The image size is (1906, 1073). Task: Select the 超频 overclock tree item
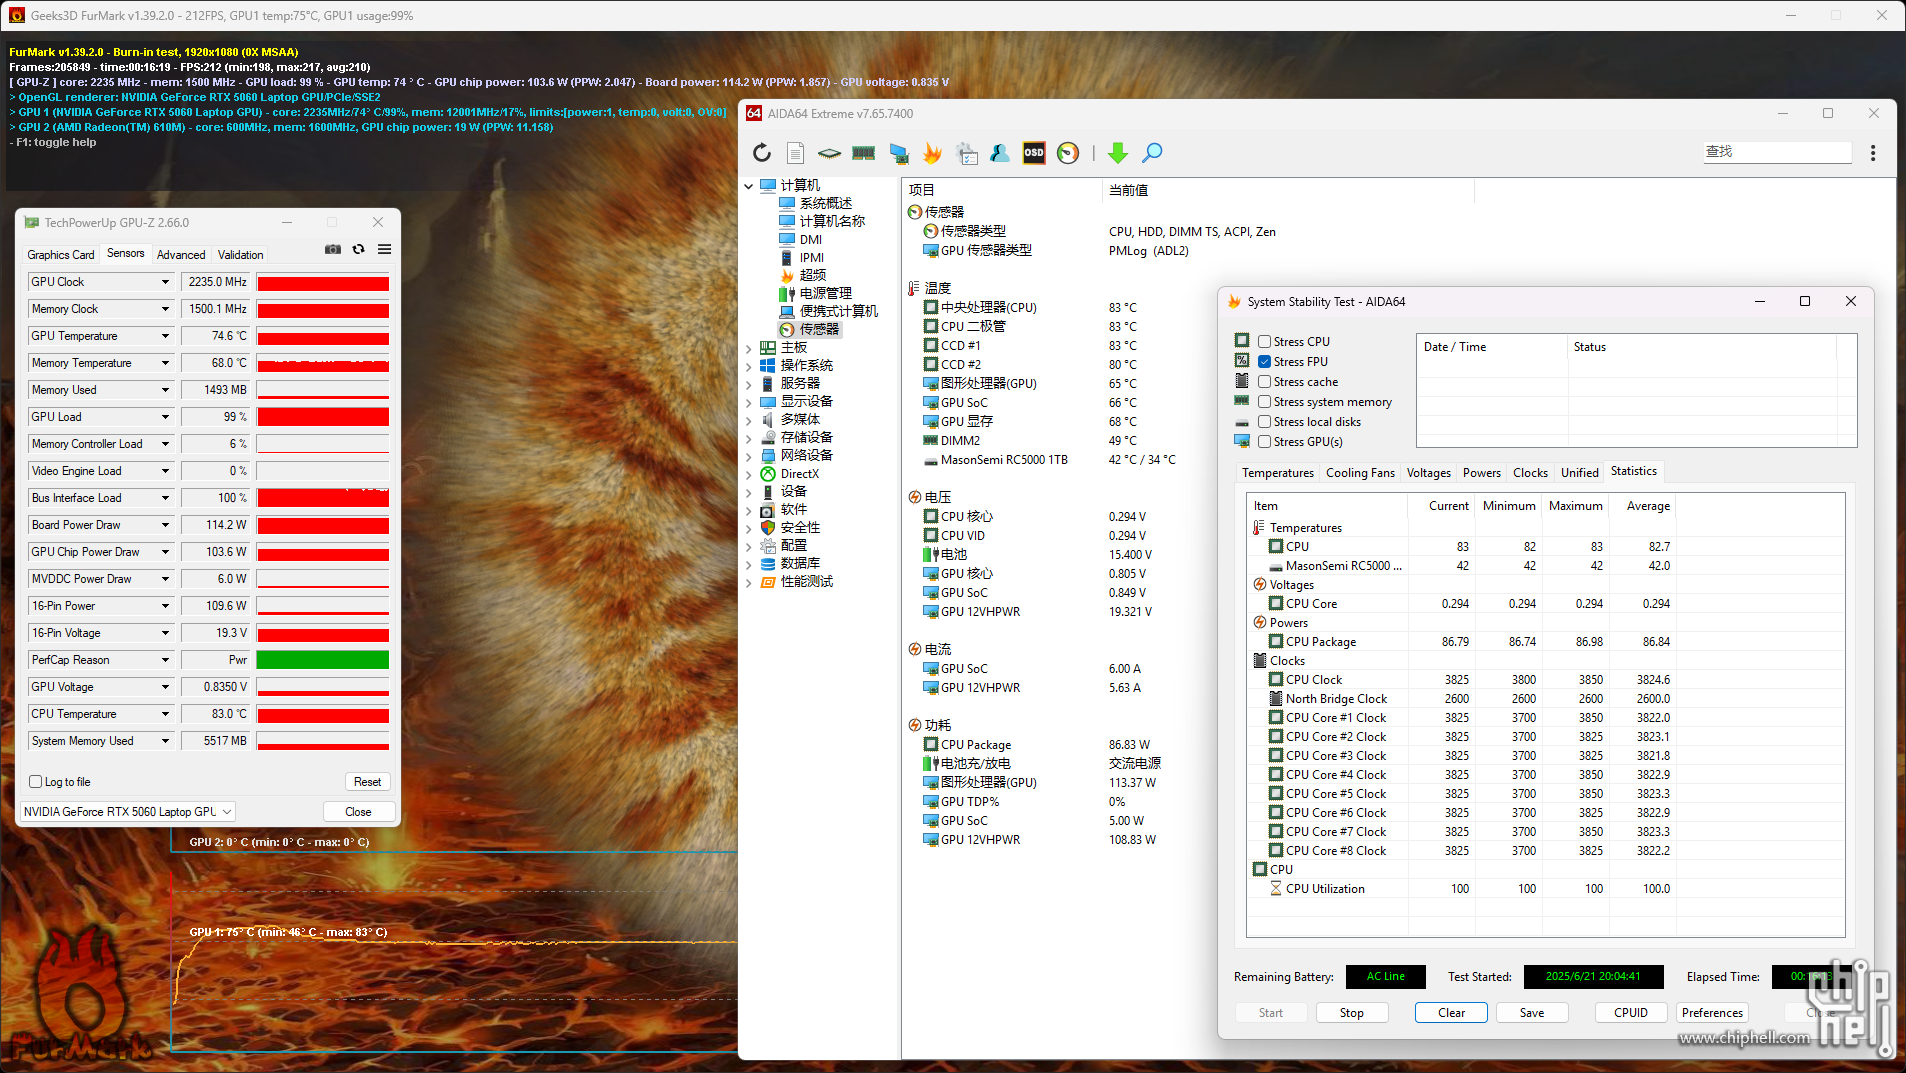[812, 275]
